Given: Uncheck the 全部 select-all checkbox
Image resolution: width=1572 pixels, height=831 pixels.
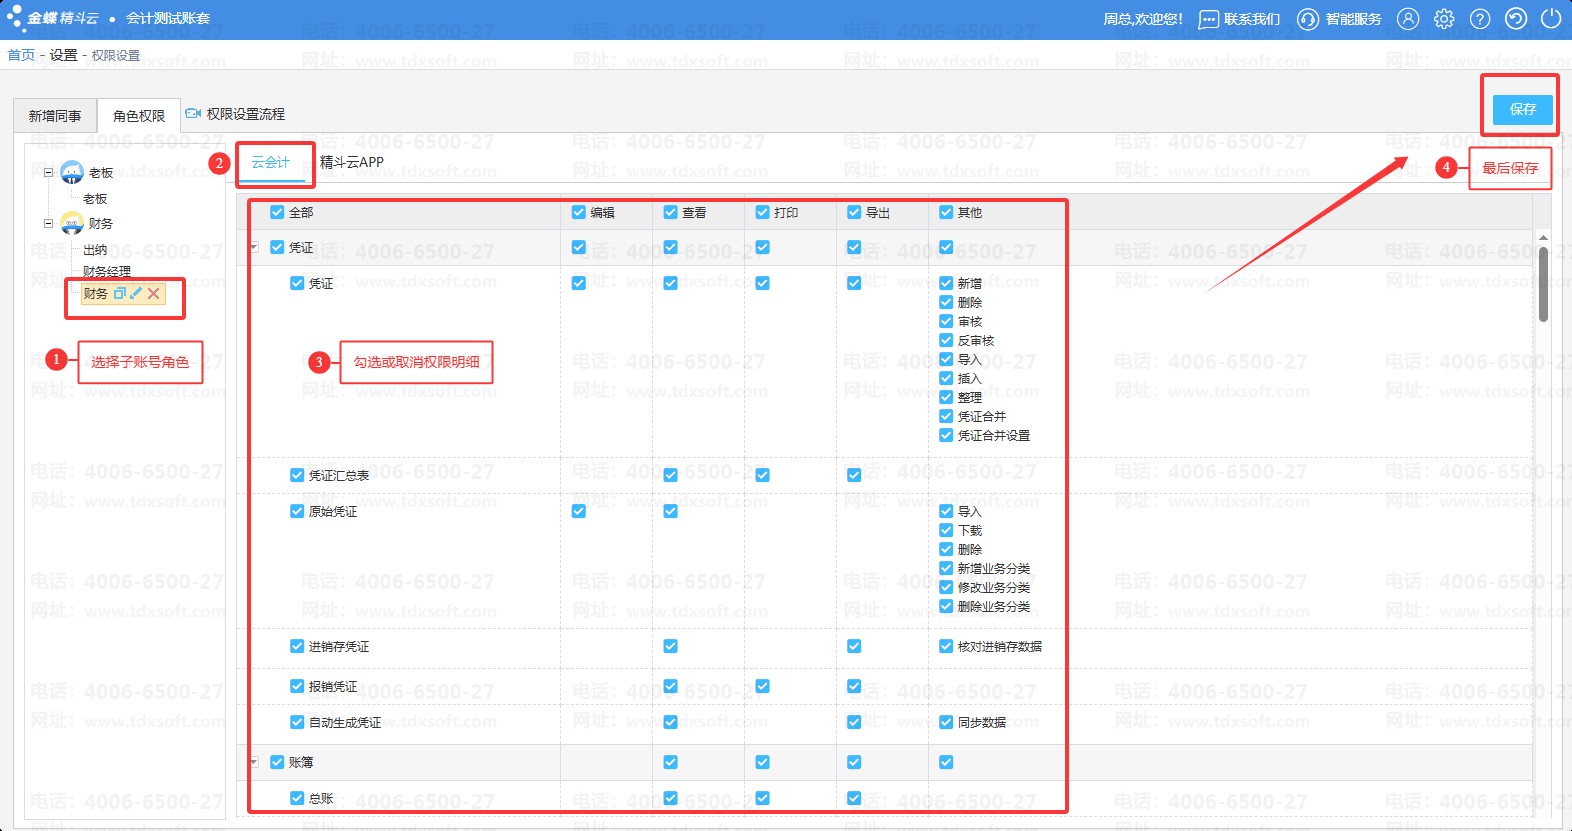Looking at the screenshot, I should coord(277,212).
